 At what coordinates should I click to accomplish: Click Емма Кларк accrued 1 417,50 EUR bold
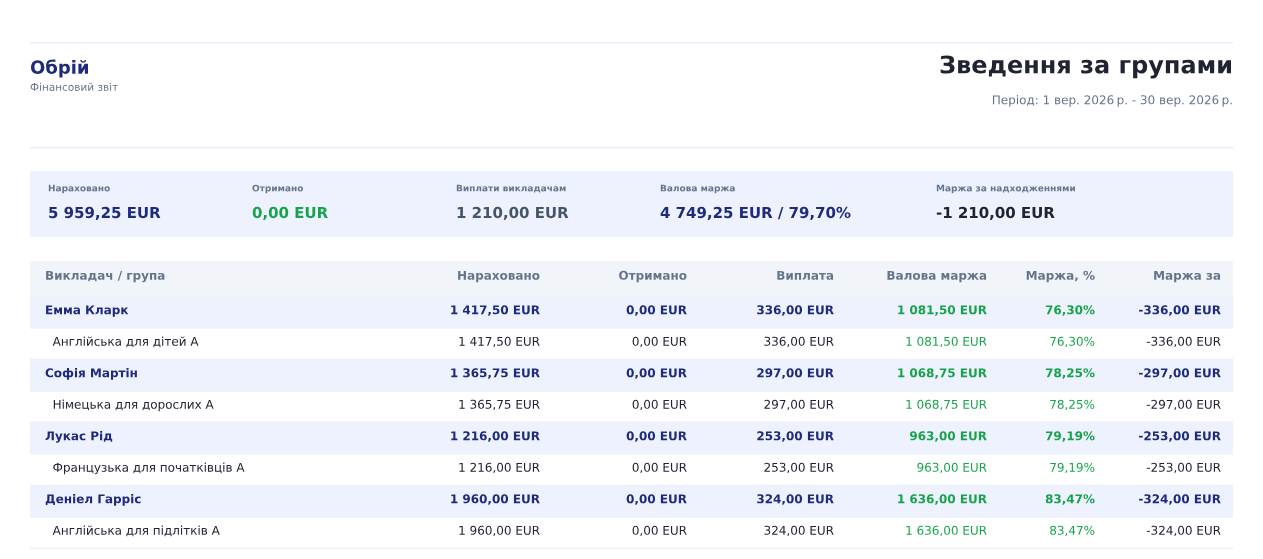pos(495,311)
